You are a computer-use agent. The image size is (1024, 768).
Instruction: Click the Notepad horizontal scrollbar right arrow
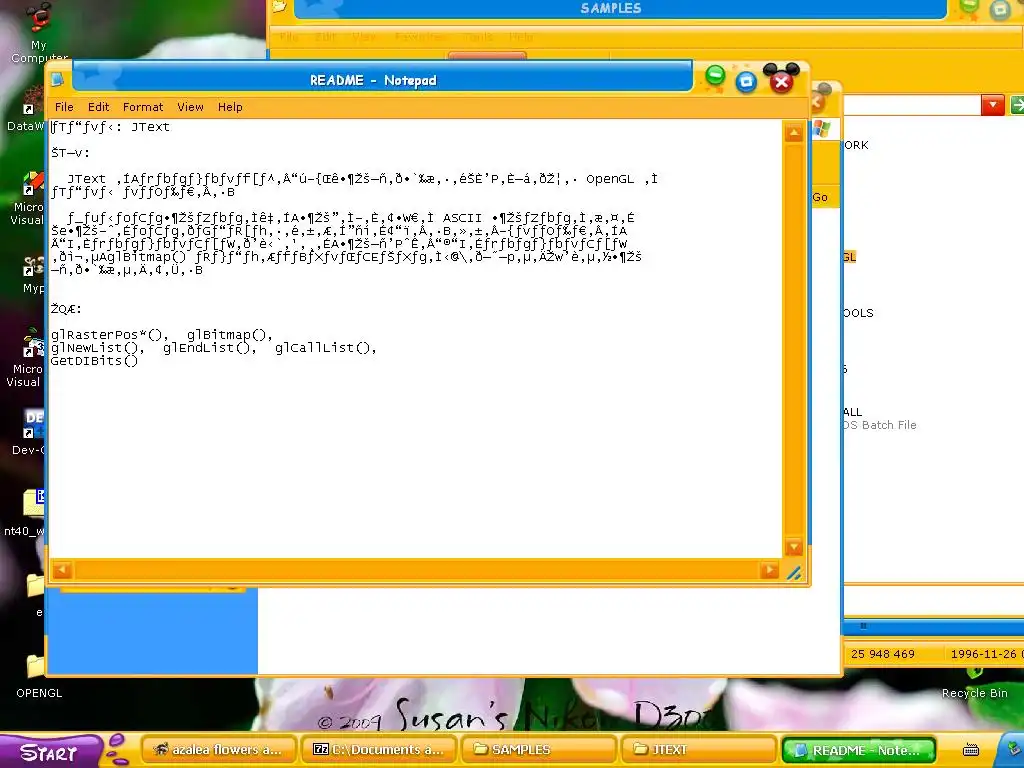(x=769, y=570)
